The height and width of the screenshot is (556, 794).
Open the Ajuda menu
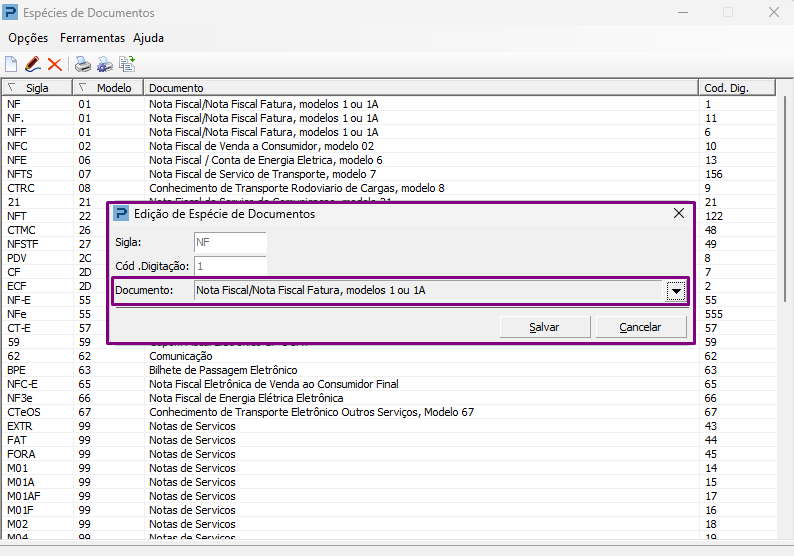click(148, 38)
